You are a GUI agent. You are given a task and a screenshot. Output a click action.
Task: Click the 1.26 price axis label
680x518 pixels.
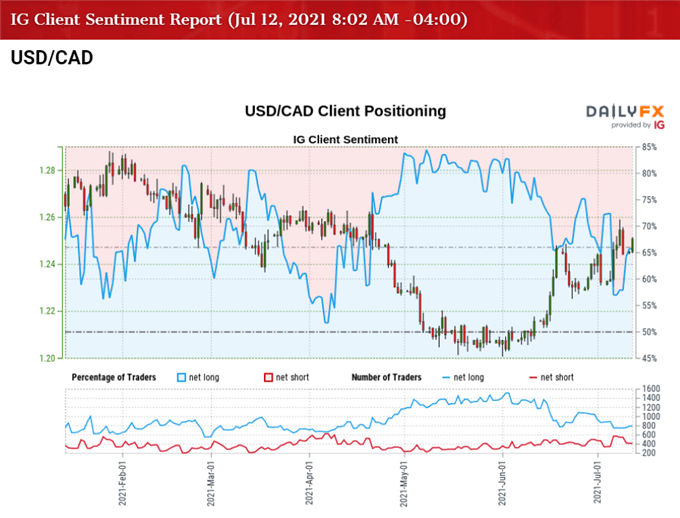click(x=48, y=217)
